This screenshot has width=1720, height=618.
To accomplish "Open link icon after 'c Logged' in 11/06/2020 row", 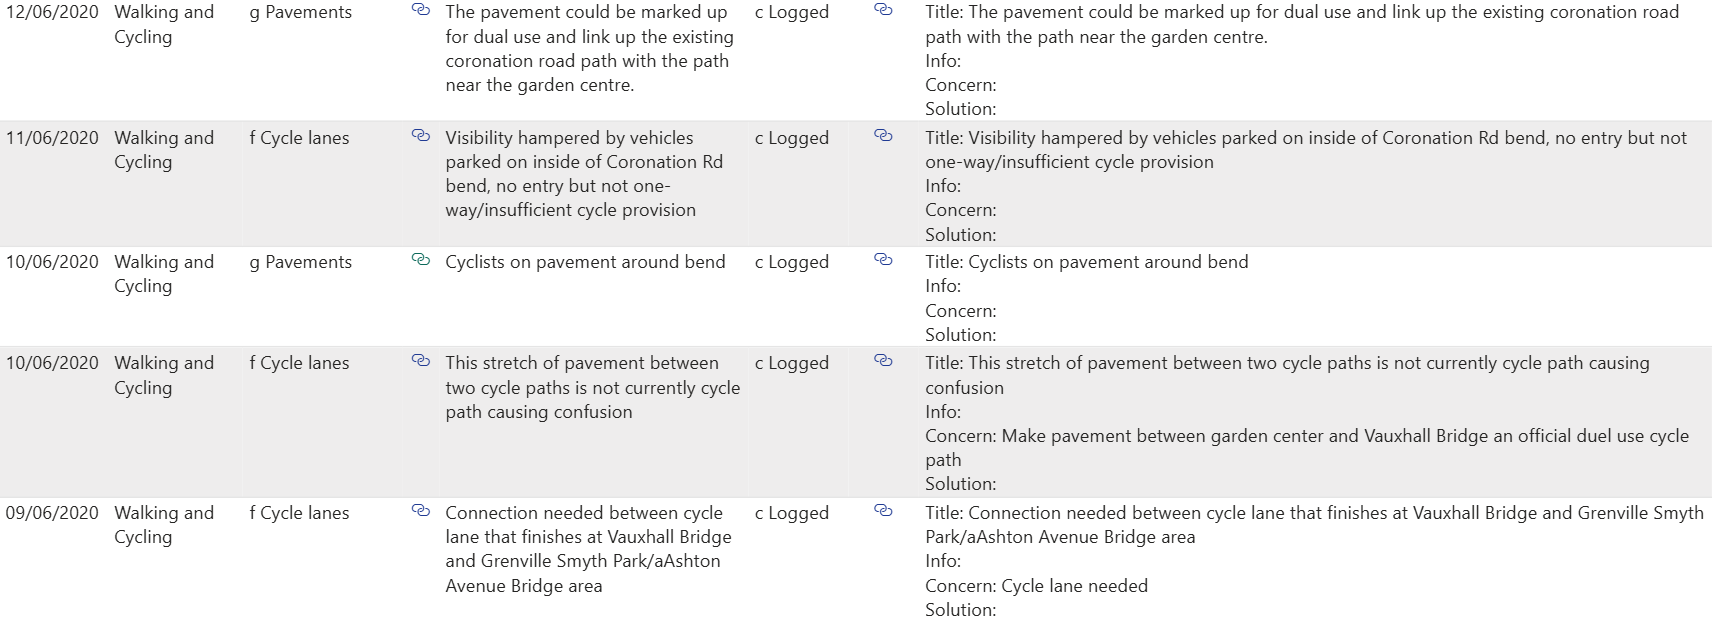I will 883,135.
